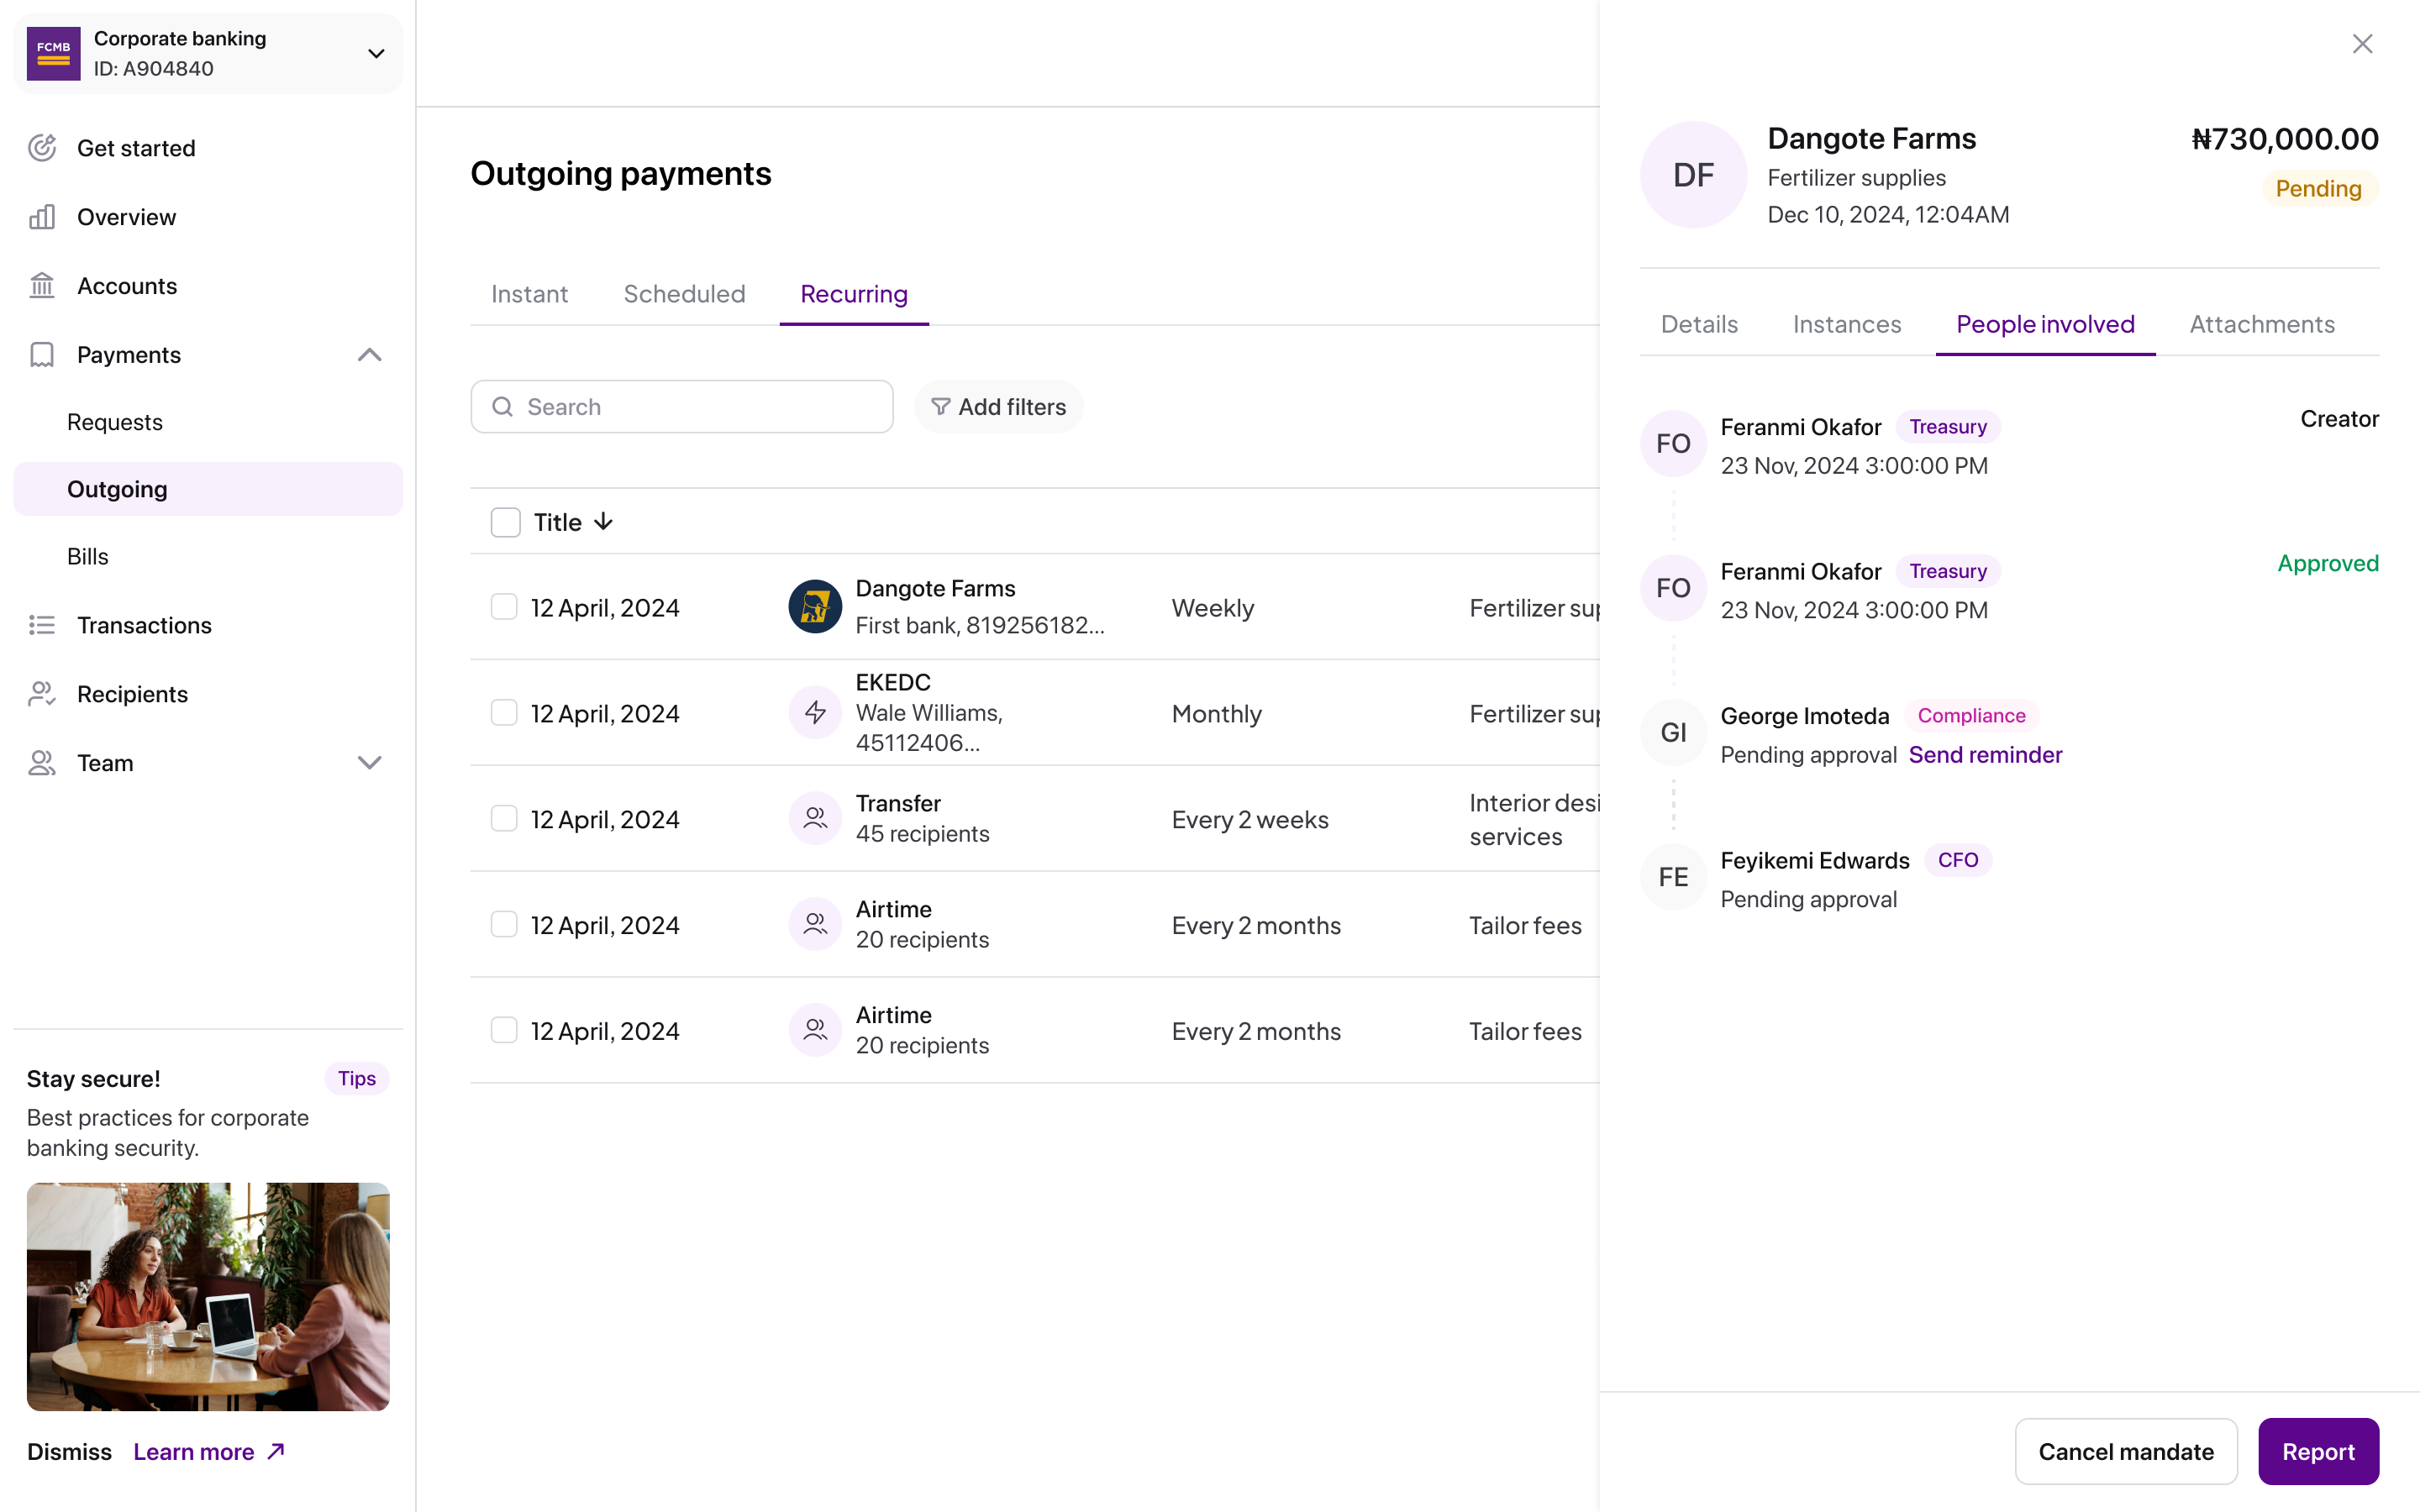
Task: Click the Add filters button
Action: 998,407
